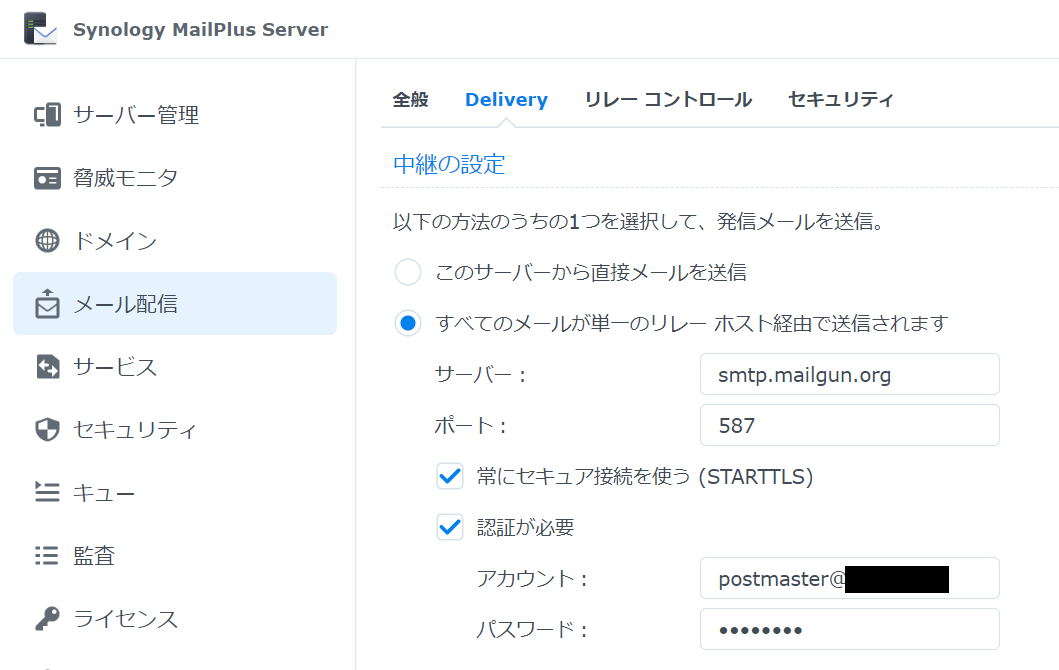Click the ポート field showing 587
This screenshot has height=670, width=1059.
(x=850, y=426)
